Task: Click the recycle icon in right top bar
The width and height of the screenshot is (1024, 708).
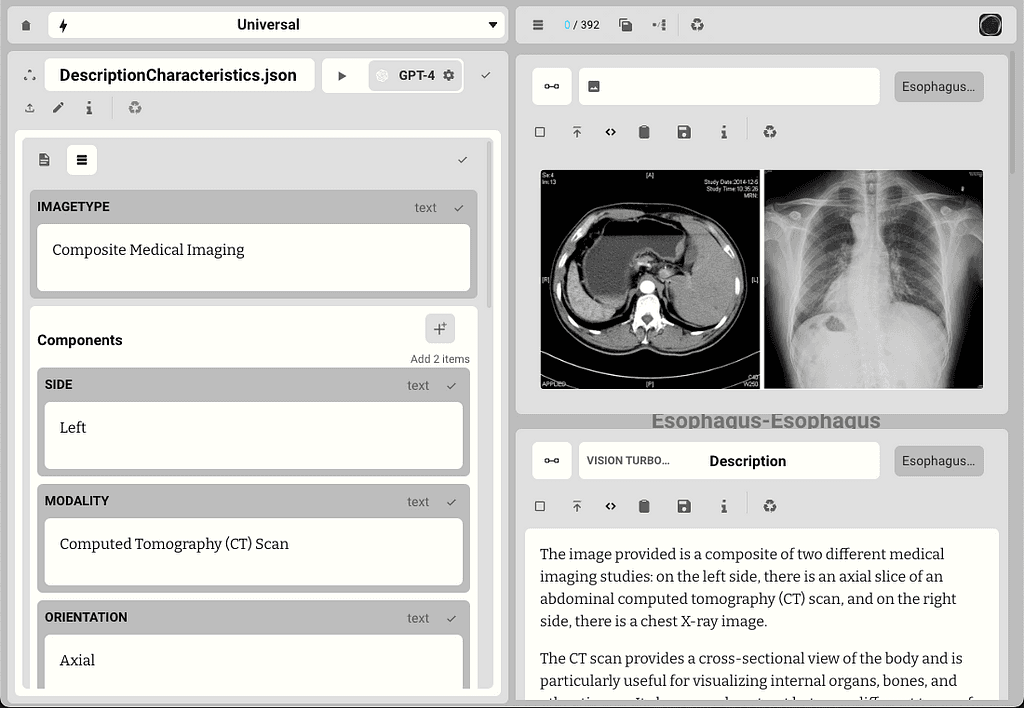Action: click(x=697, y=25)
